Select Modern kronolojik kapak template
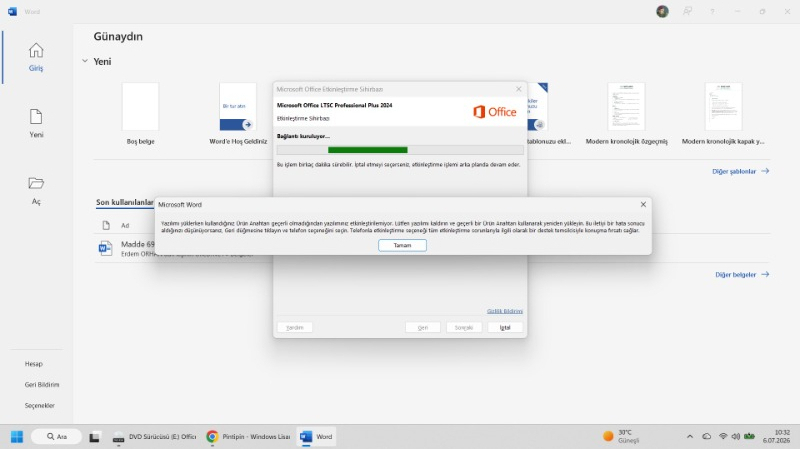The image size is (800, 449). 723,107
